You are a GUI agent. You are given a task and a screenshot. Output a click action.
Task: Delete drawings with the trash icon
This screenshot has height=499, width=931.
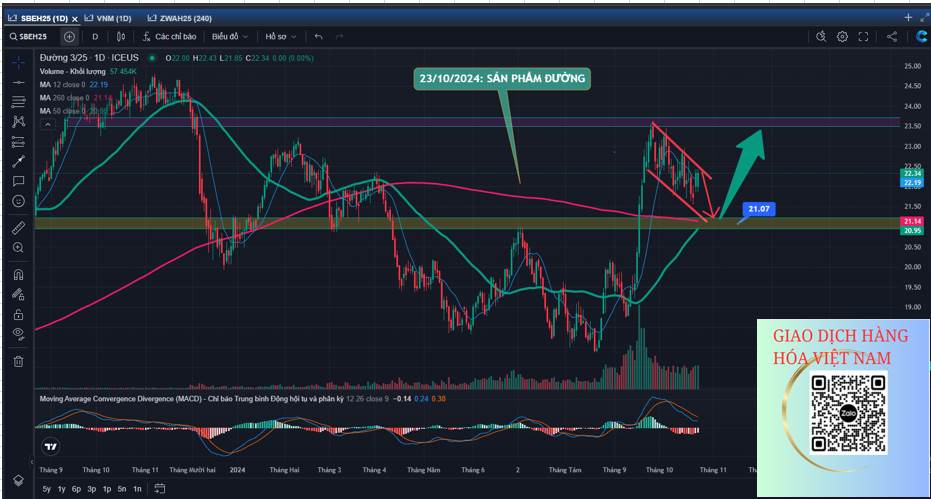click(18, 361)
